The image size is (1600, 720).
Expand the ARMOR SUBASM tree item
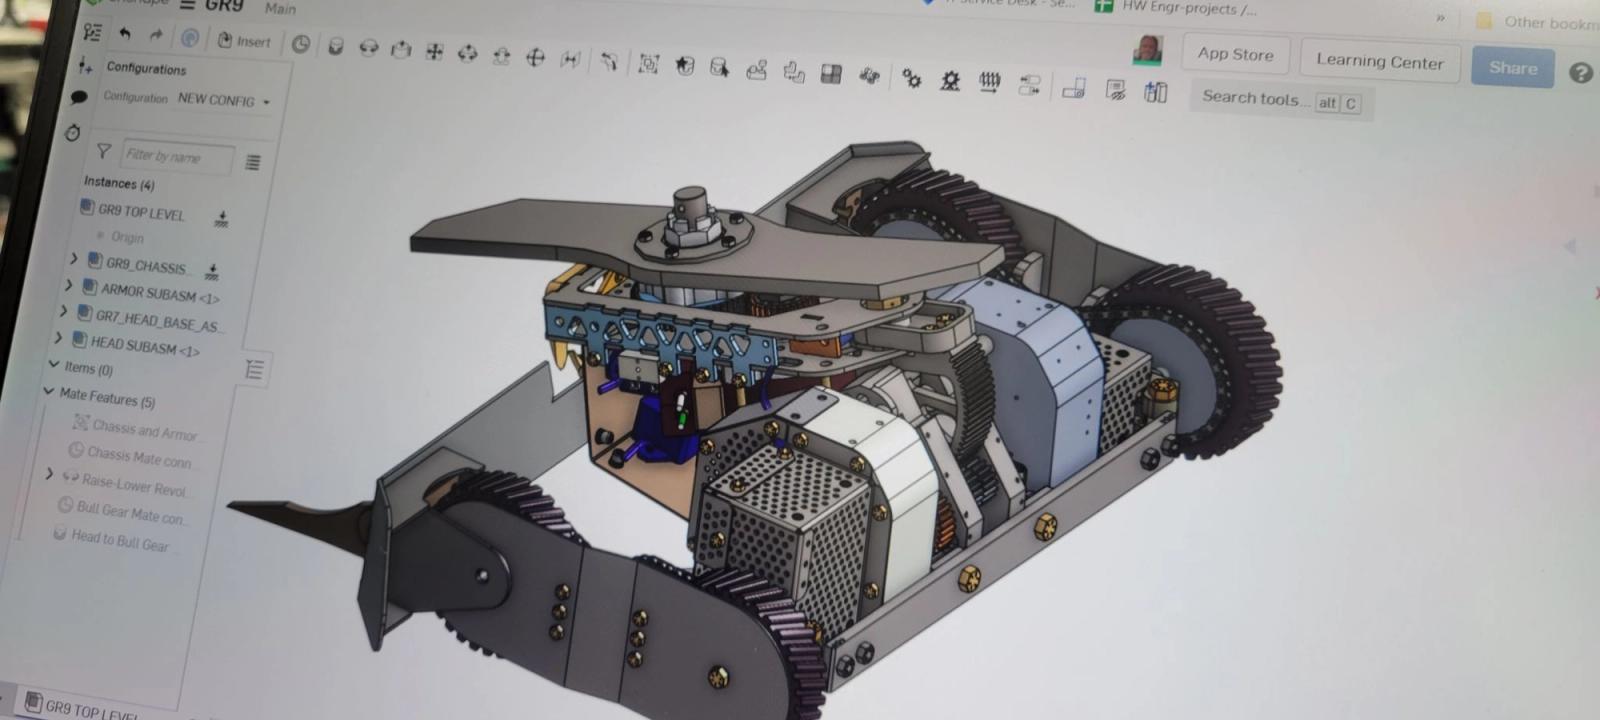click(69, 286)
